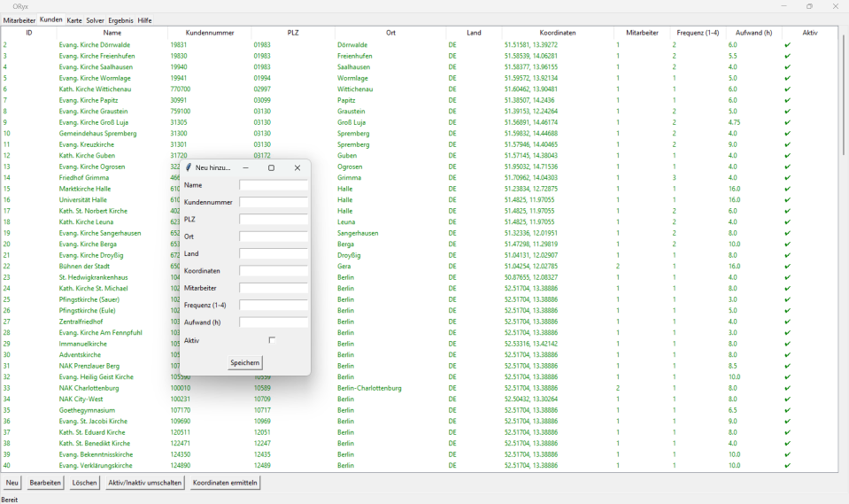Click into the Frequenz (1-4) field
Screen dimensions: 849x504
coord(273,305)
